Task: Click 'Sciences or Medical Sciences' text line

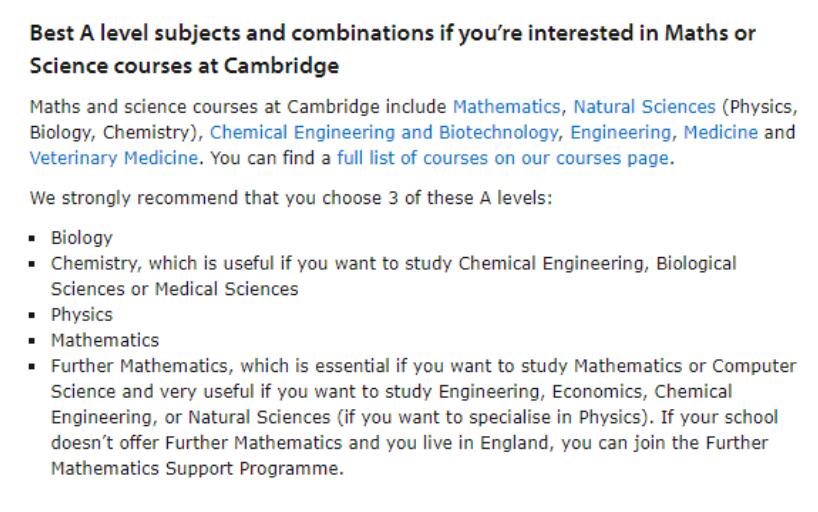Action: coord(174,289)
